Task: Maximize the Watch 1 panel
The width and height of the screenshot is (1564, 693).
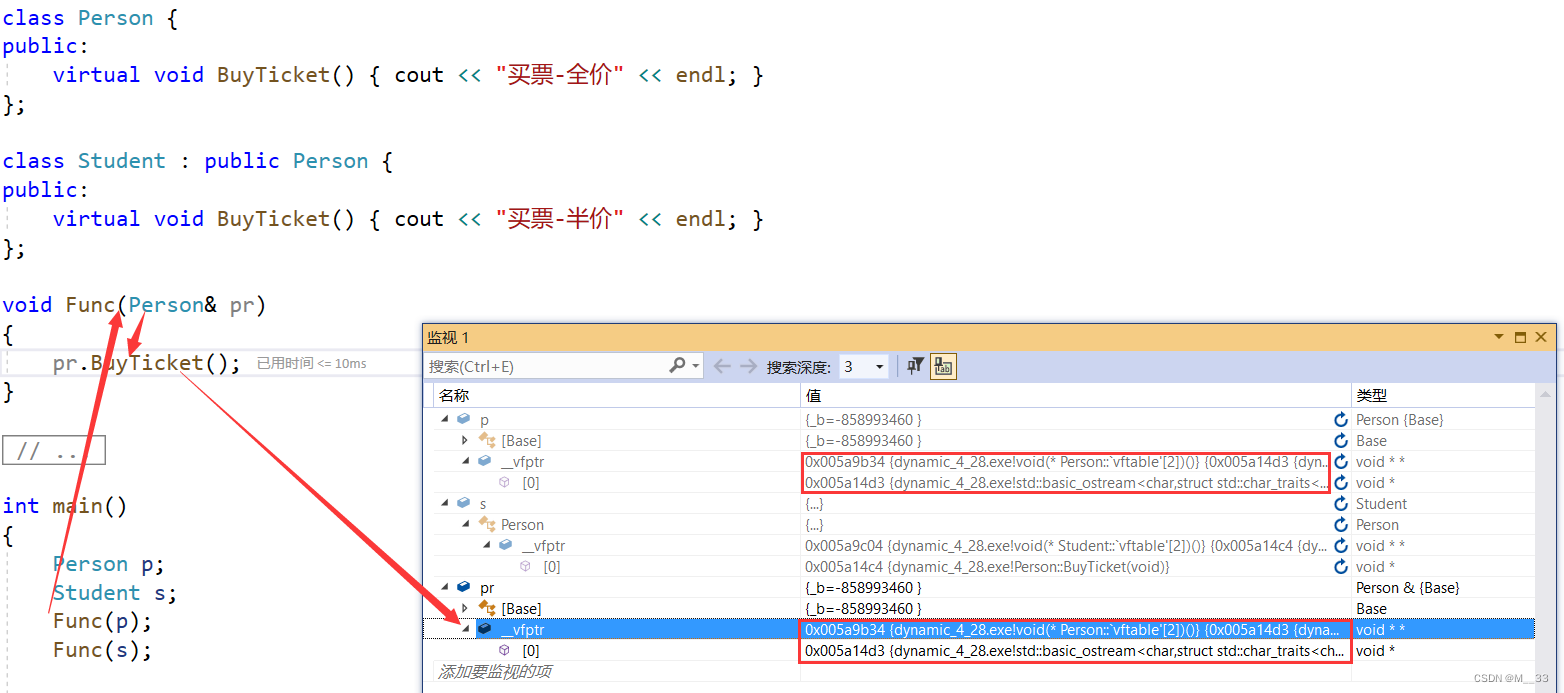Action: click(1520, 337)
